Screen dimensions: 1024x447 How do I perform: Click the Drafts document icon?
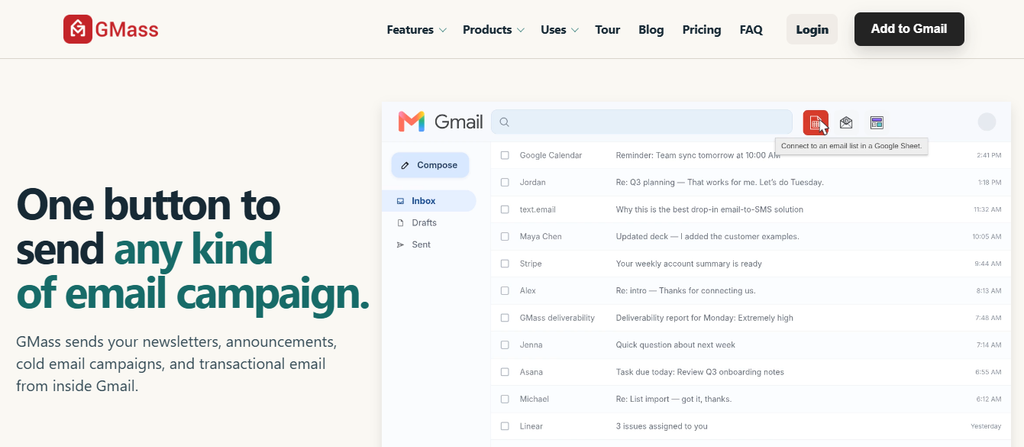(400, 223)
